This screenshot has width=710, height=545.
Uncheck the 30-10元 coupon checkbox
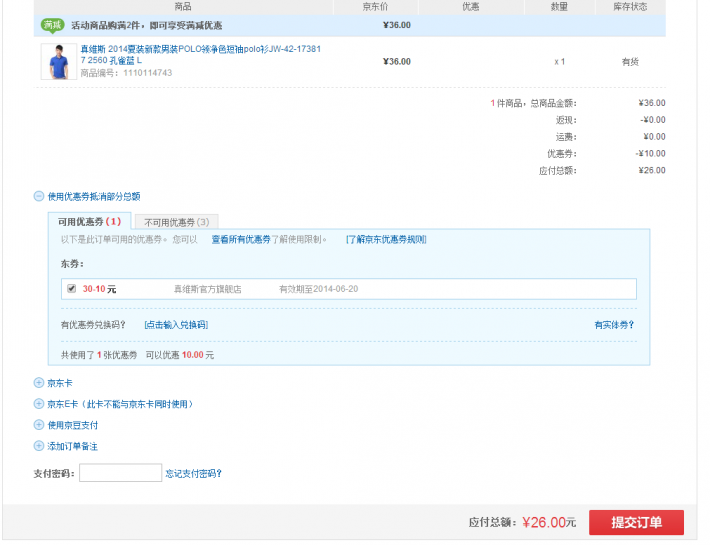point(71,289)
